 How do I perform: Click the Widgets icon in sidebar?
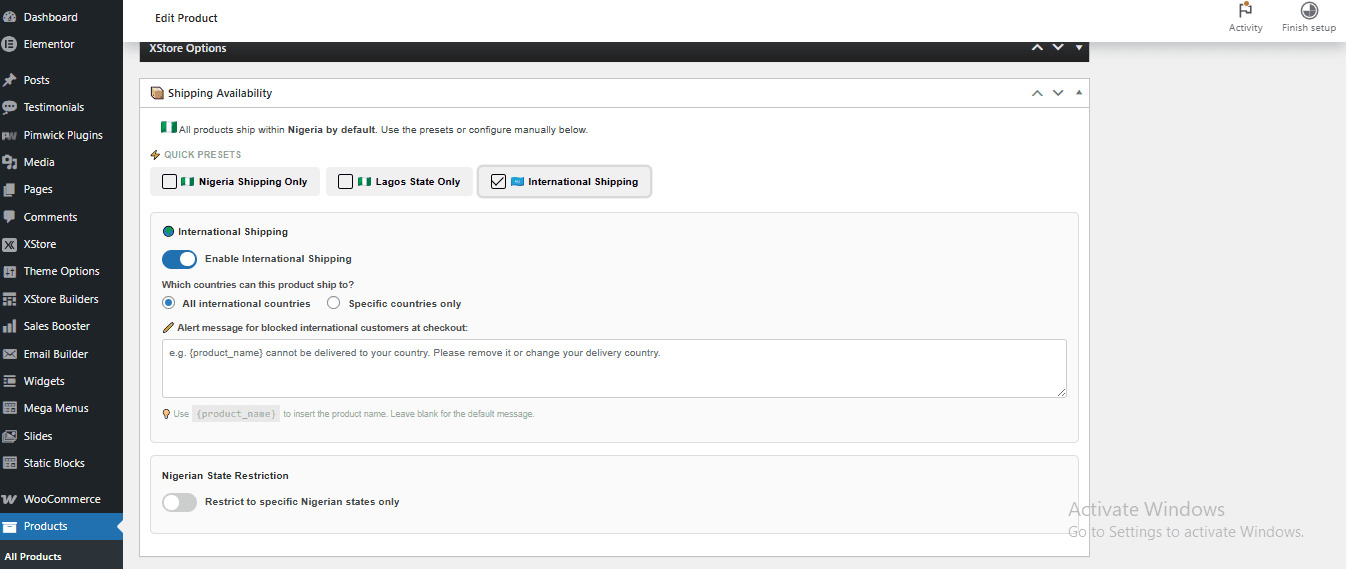(10, 381)
